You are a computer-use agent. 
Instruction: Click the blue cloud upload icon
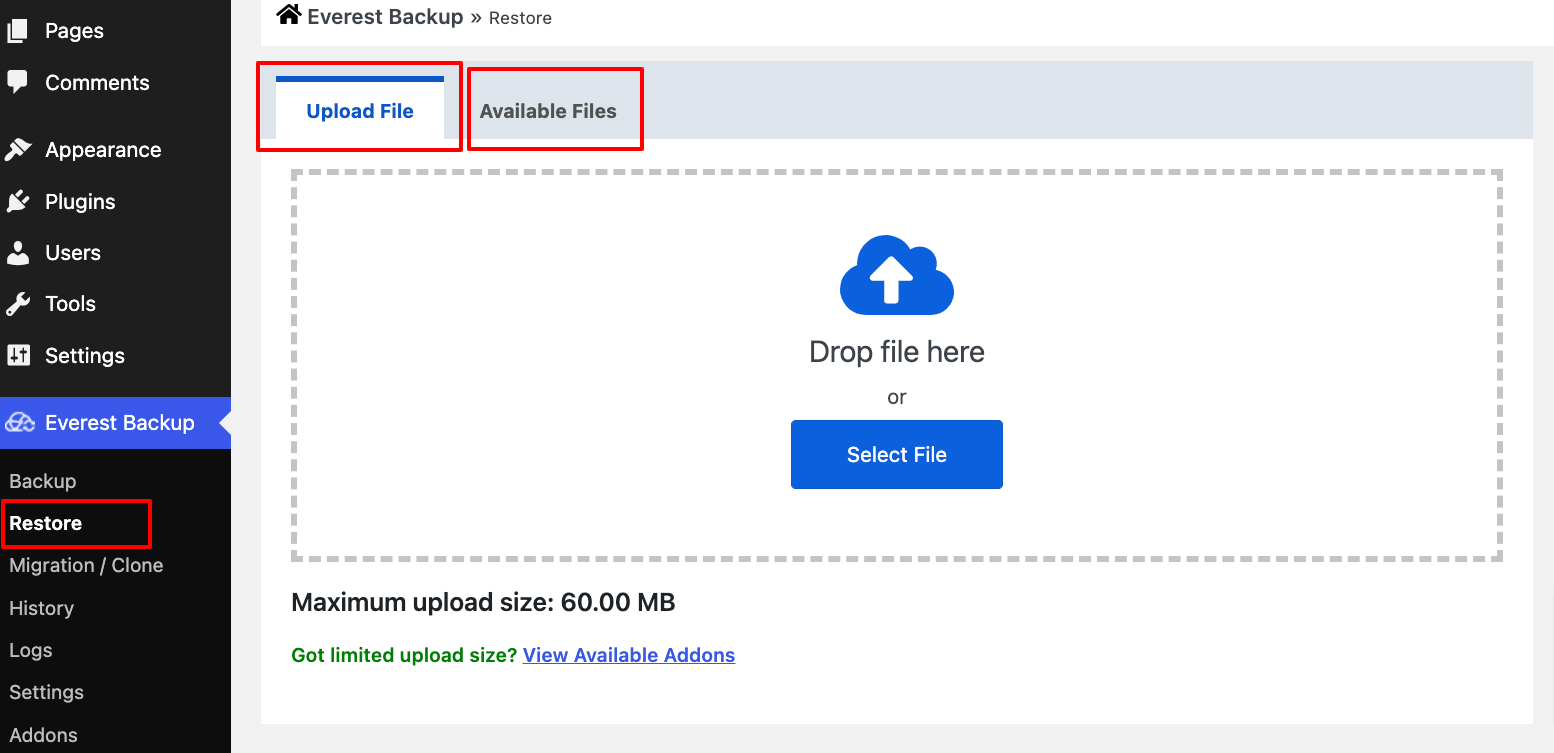click(x=896, y=275)
